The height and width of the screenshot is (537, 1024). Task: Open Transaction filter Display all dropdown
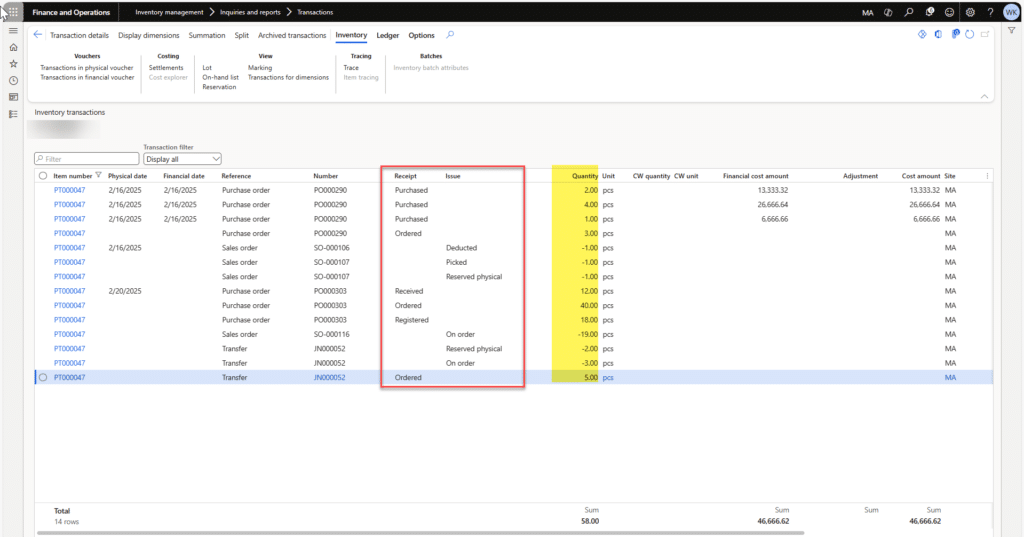click(x=182, y=159)
